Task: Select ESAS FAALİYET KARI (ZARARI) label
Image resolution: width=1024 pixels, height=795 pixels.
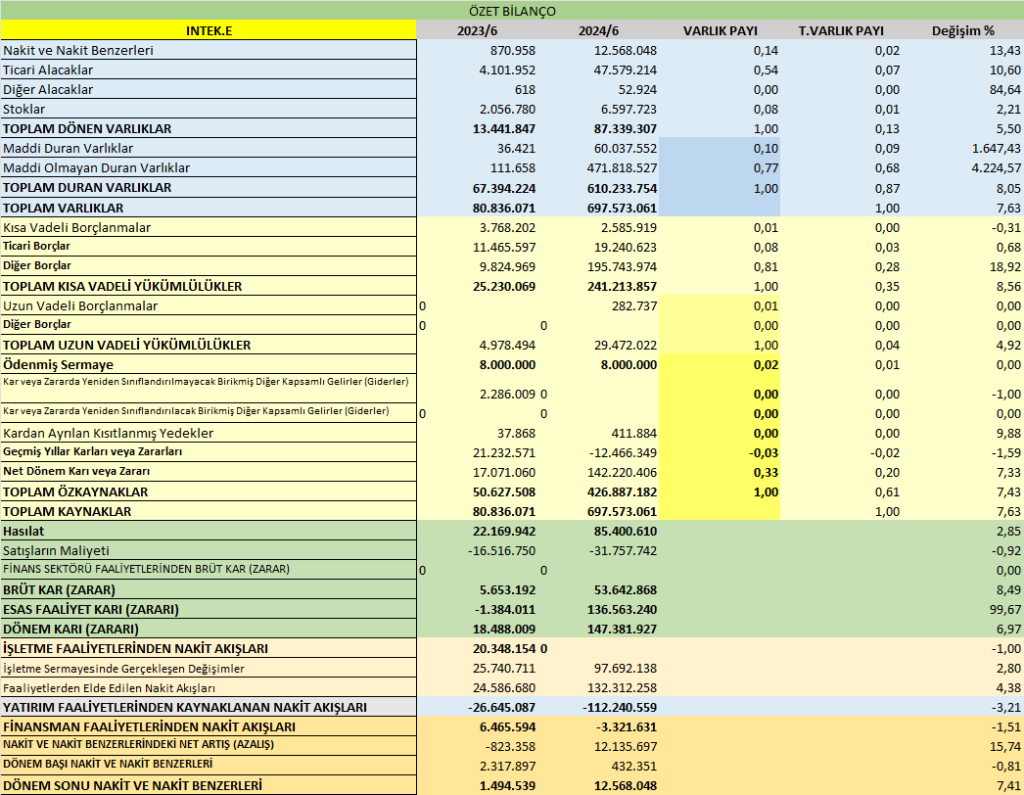Action: 91,609
